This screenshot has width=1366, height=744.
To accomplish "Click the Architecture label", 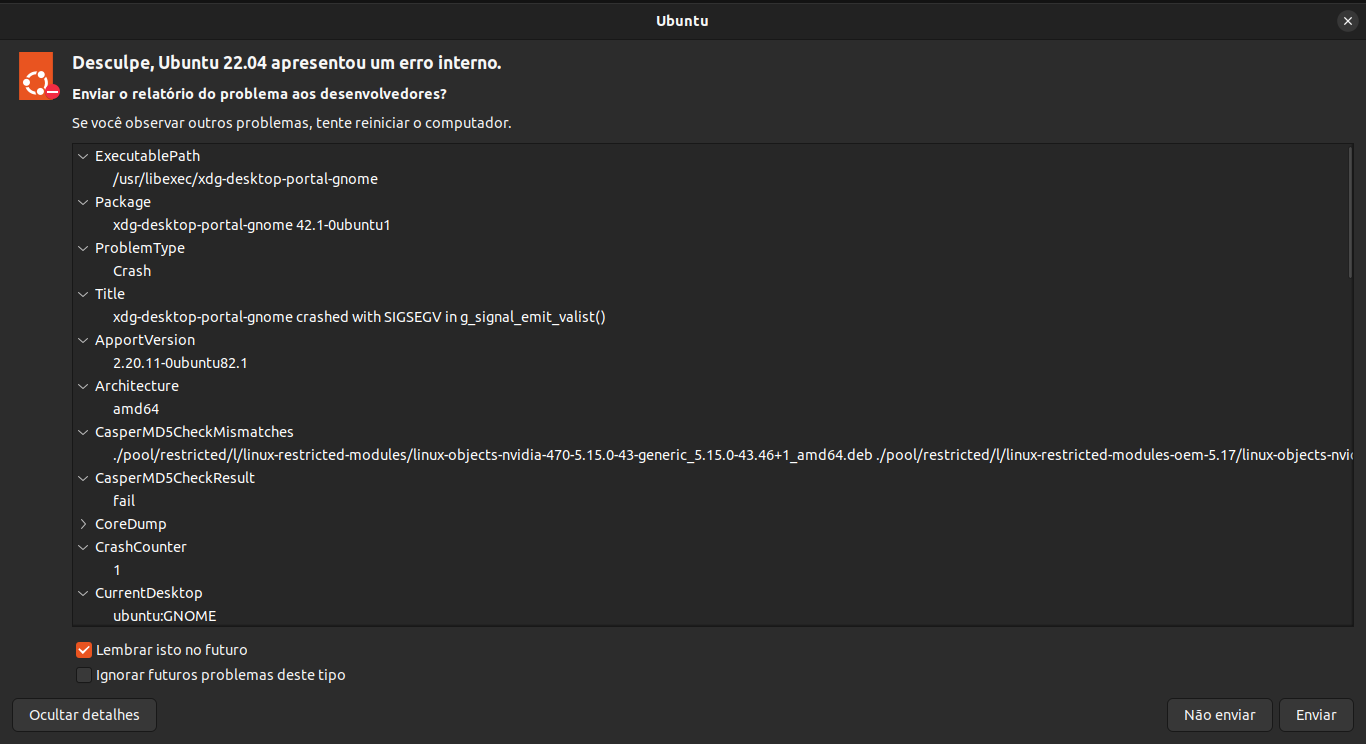I will pyautogui.click(x=137, y=386).
